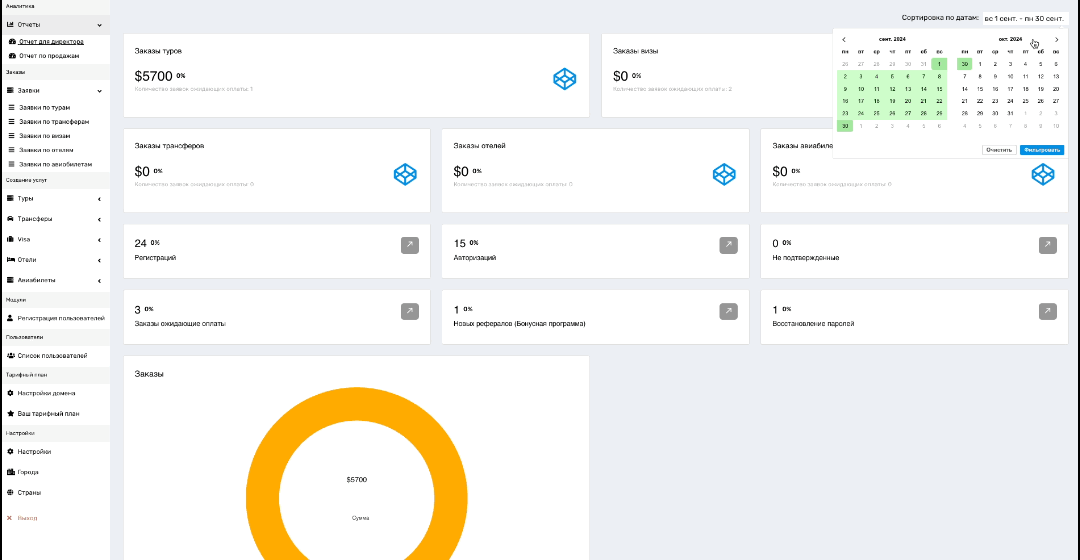Select October 15 in the calendar
This screenshot has height=560, width=1080.
pyautogui.click(x=980, y=88)
